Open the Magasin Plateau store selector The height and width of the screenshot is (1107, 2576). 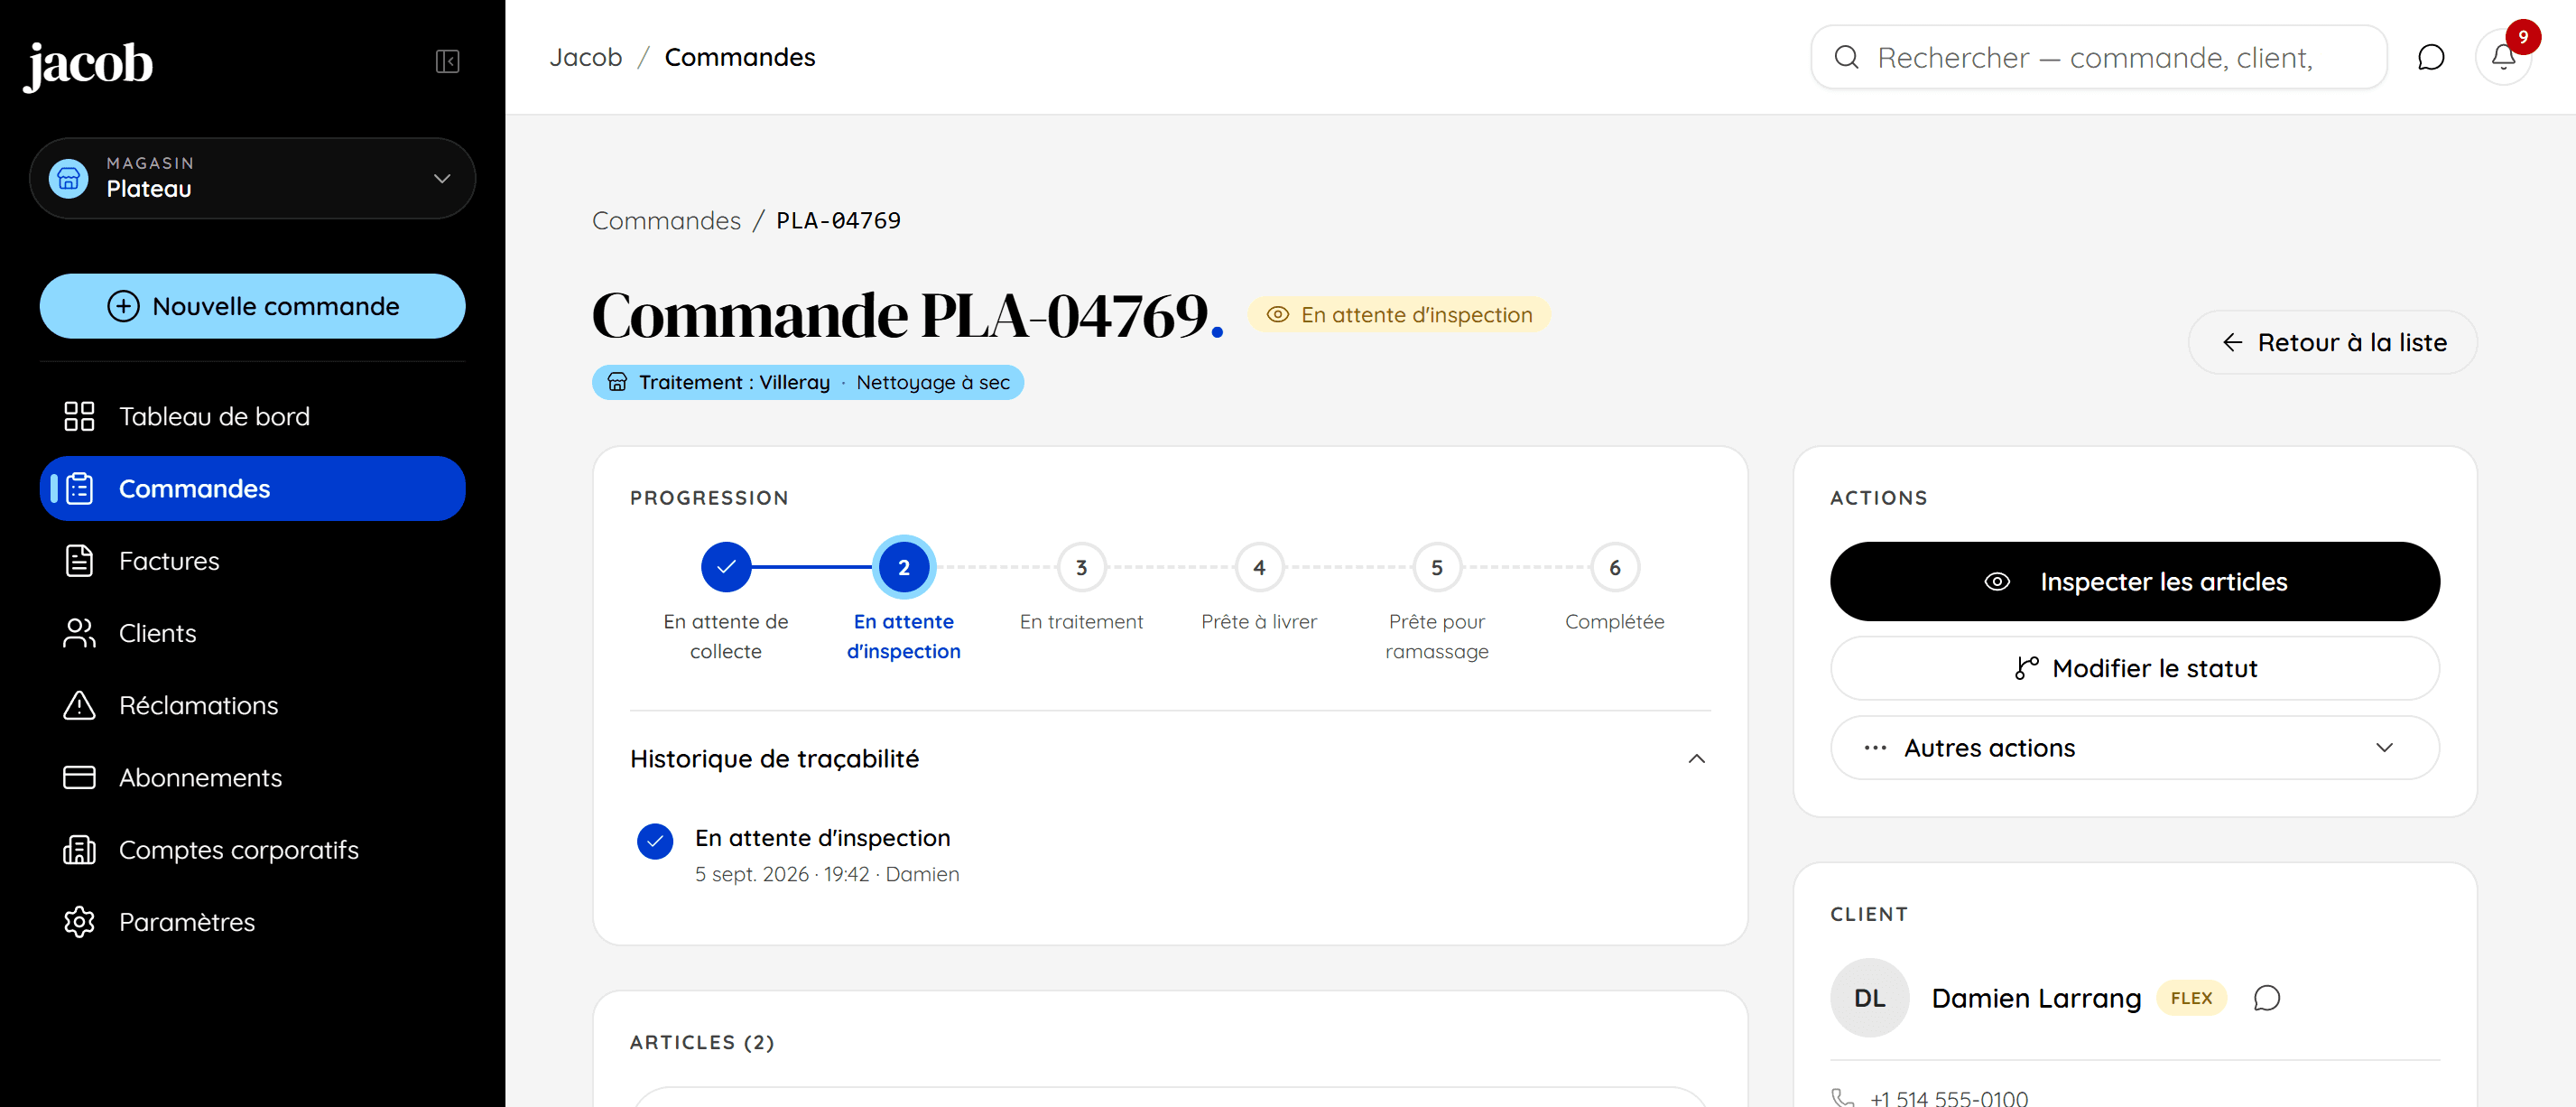point(252,178)
